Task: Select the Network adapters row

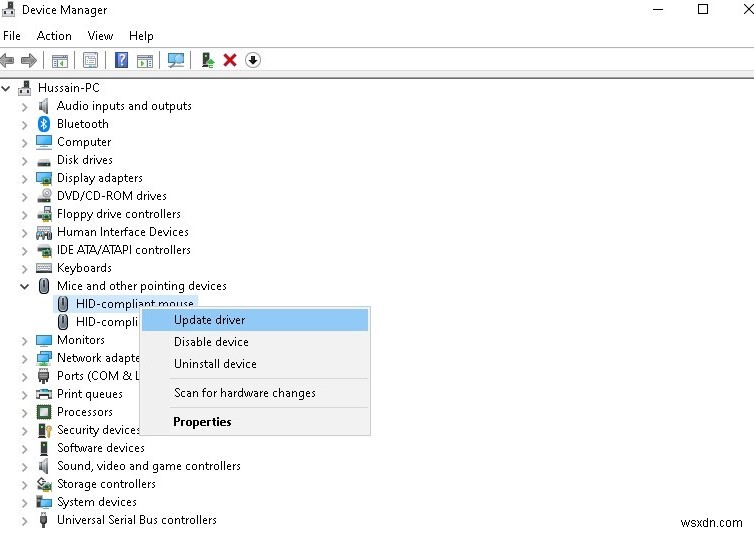Action: click(98, 358)
